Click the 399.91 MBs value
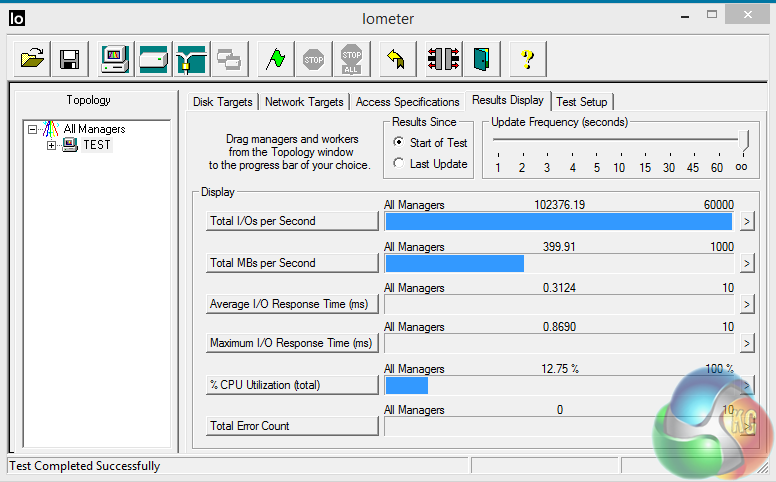 click(559, 247)
